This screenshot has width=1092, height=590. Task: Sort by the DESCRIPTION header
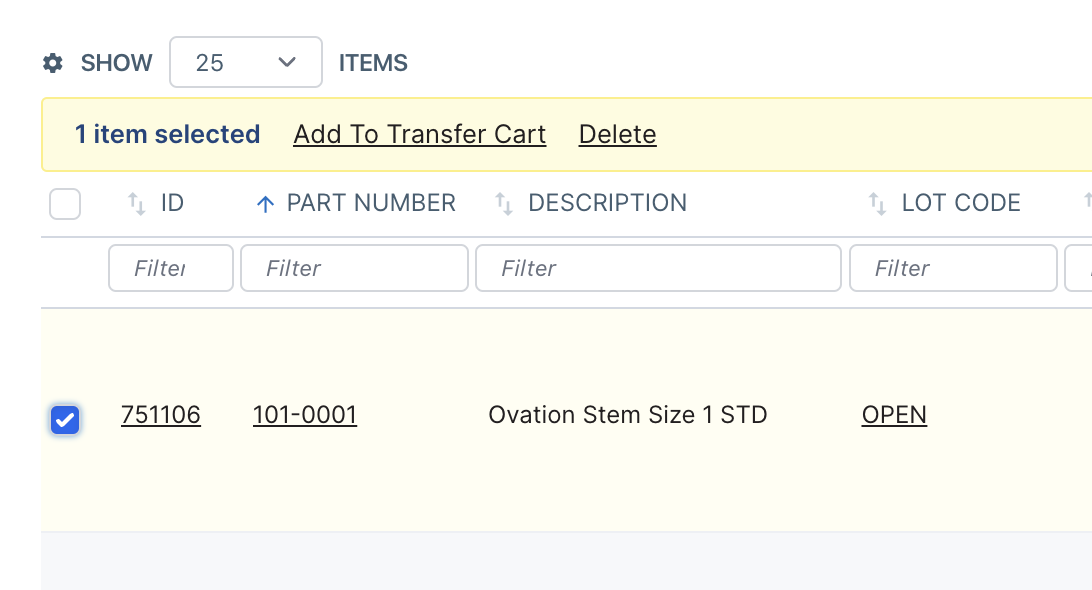607,203
